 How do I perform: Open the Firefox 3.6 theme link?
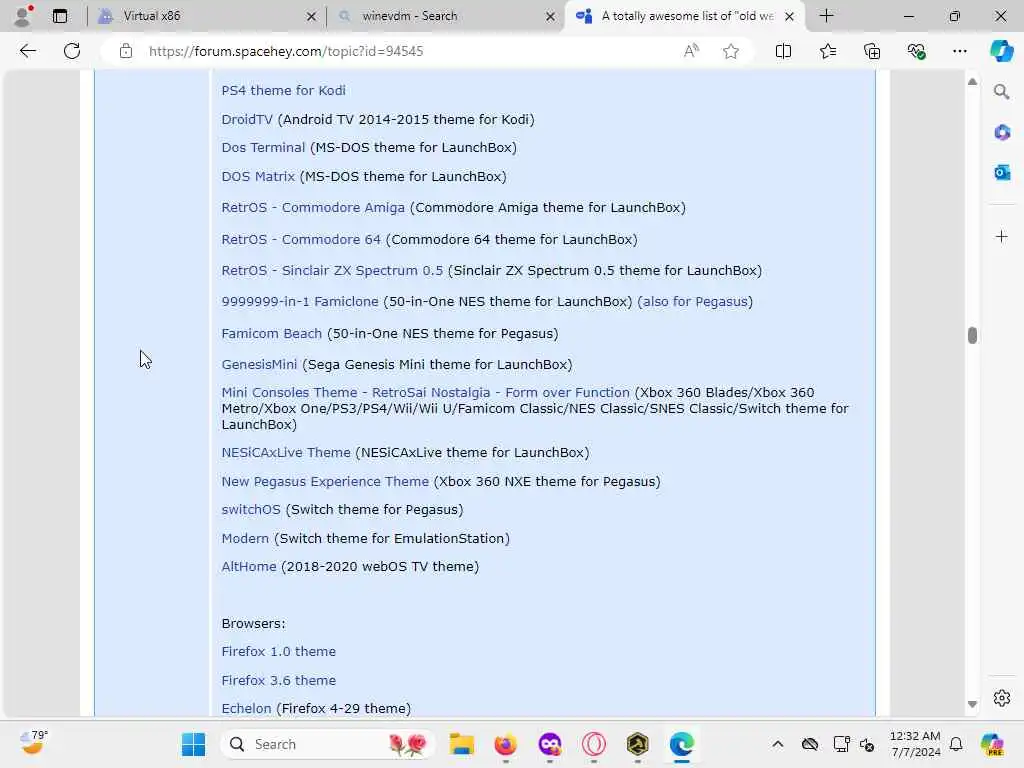[x=278, y=679]
